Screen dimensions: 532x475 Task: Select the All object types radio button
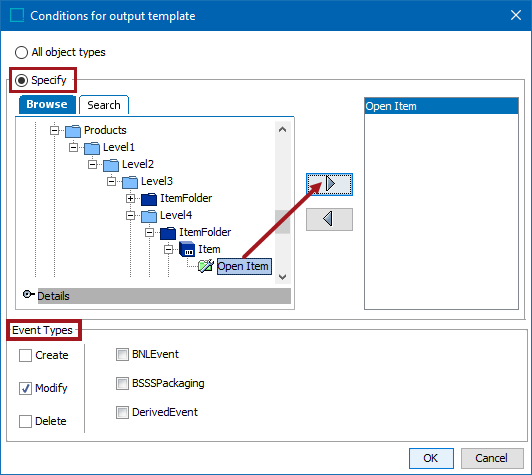point(21,52)
